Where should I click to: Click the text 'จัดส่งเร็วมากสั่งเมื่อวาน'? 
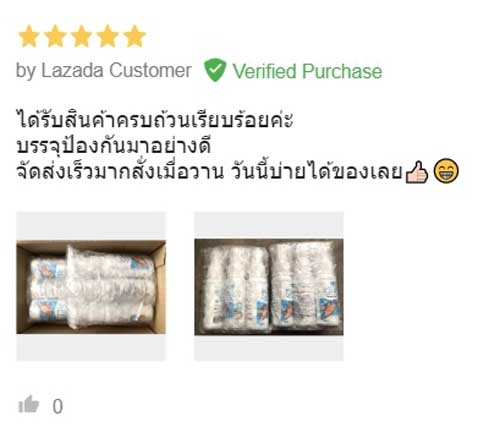pyautogui.click(x=120, y=172)
